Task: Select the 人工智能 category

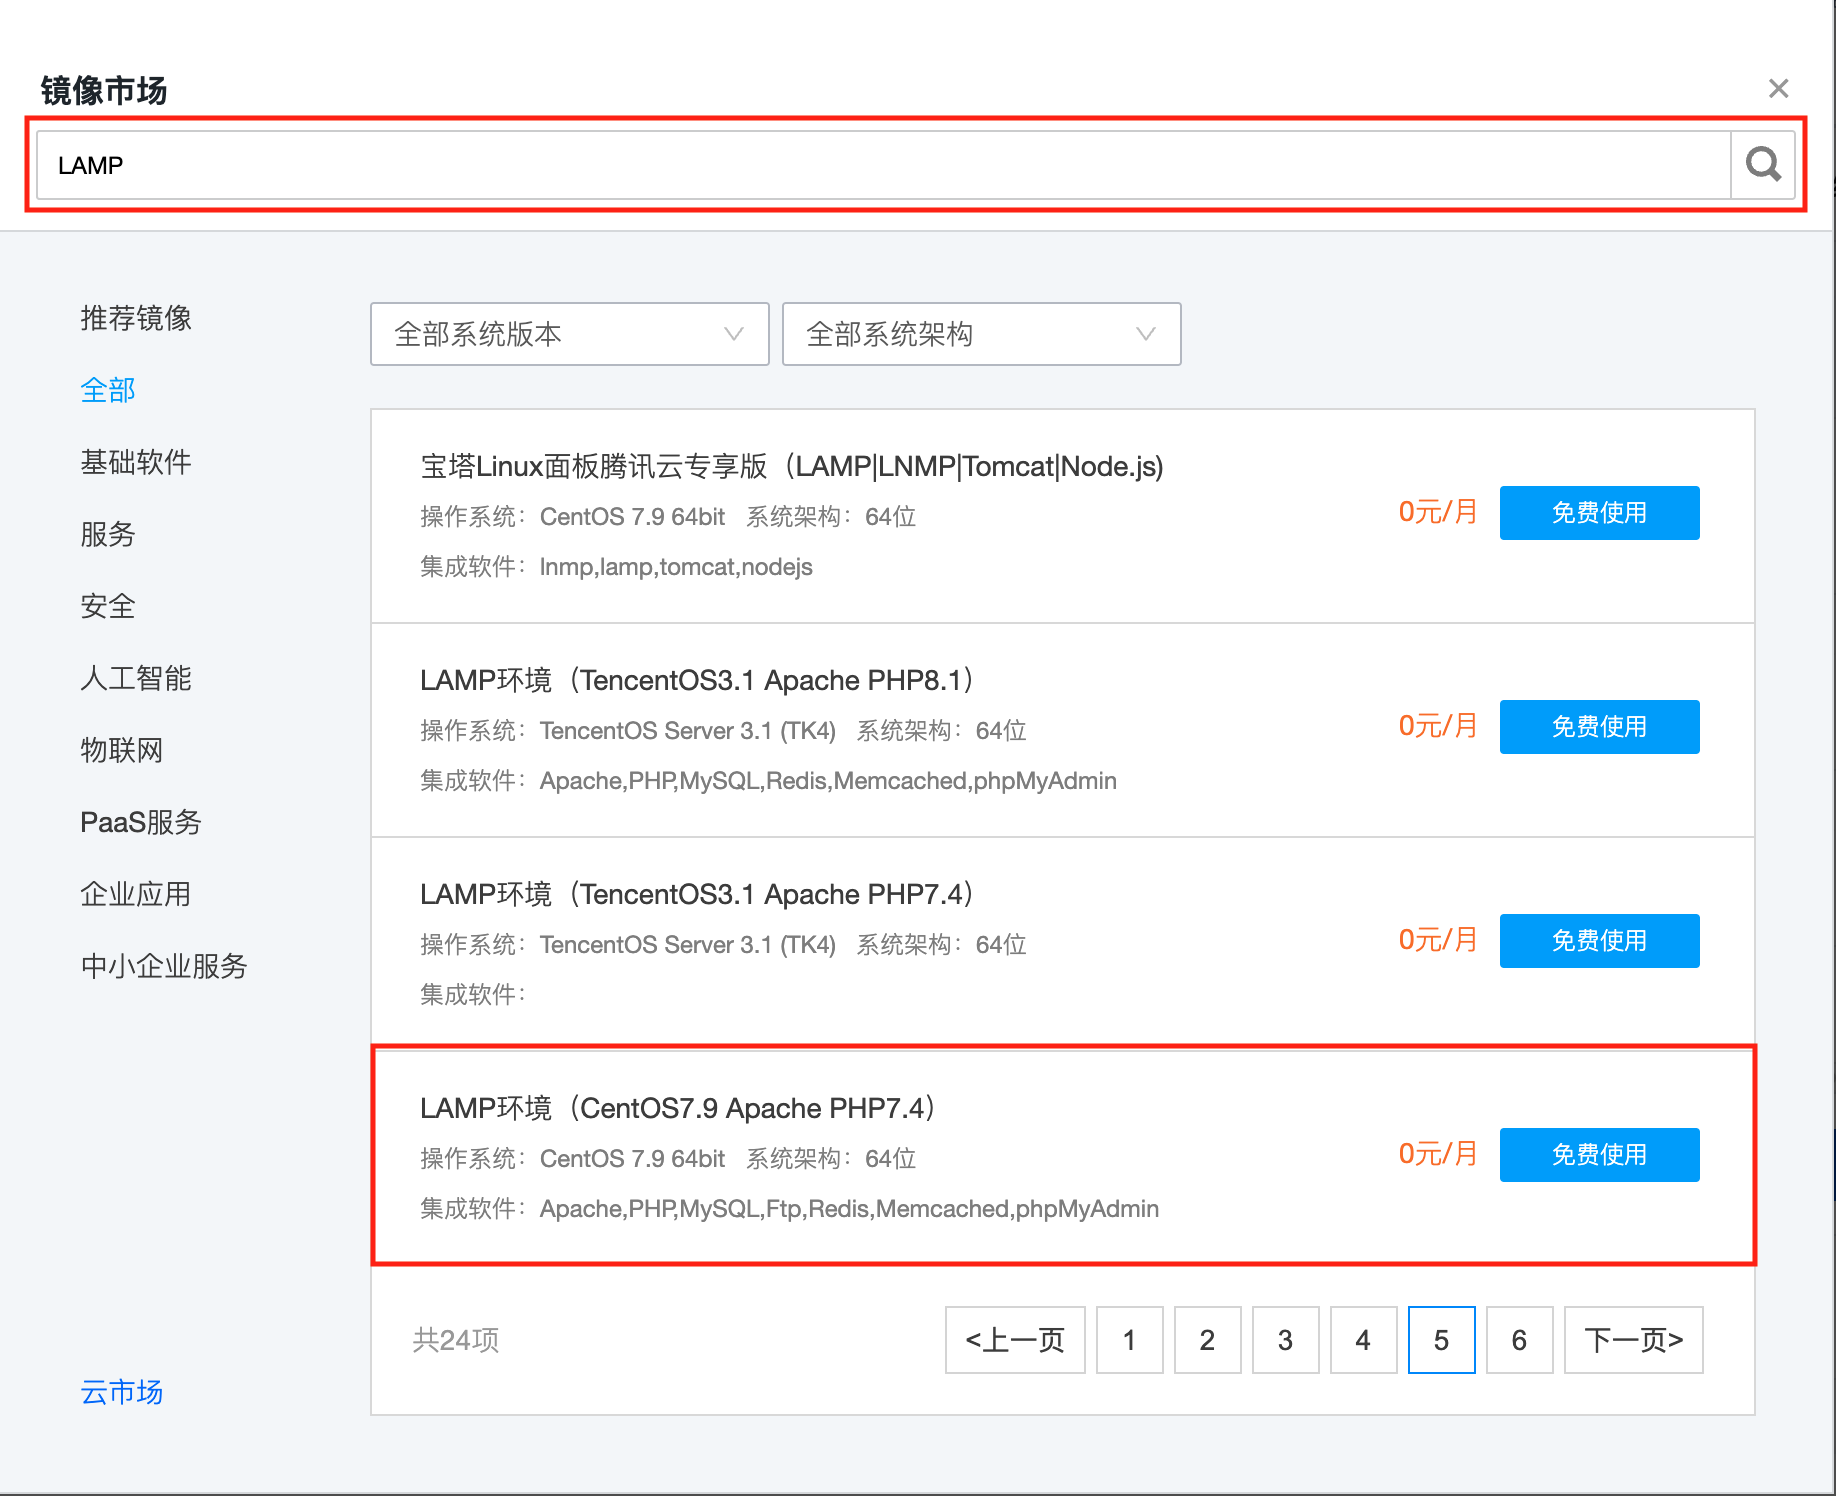Action: point(136,678)
